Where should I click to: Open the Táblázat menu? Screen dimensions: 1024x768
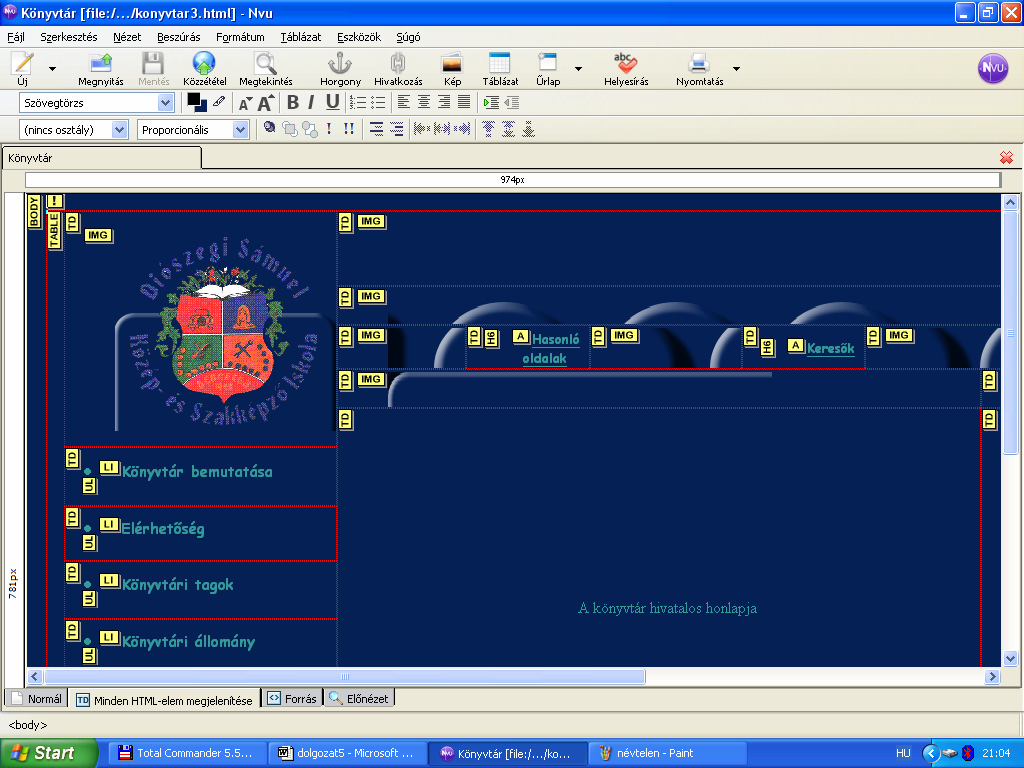(x=300, y=37)
